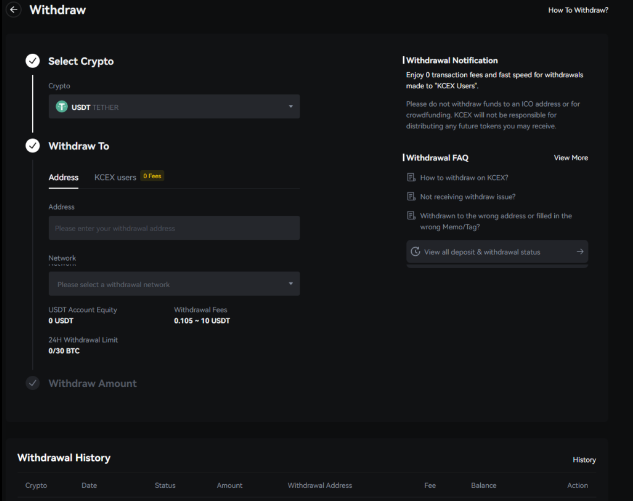The width and height of the screenshot is (633, 501).
Task: Expand the withdrawal network dropdown
Action: click(174, 284)
